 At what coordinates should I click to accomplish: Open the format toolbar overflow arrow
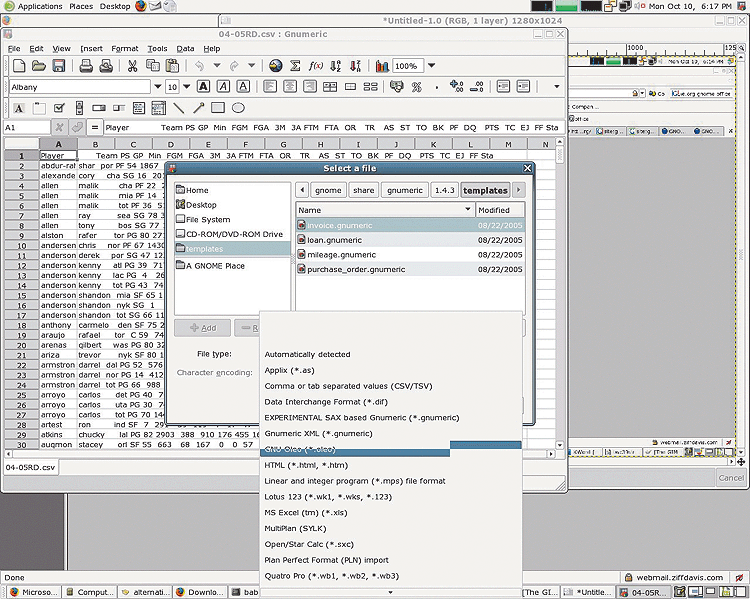[x=556, y=87]
